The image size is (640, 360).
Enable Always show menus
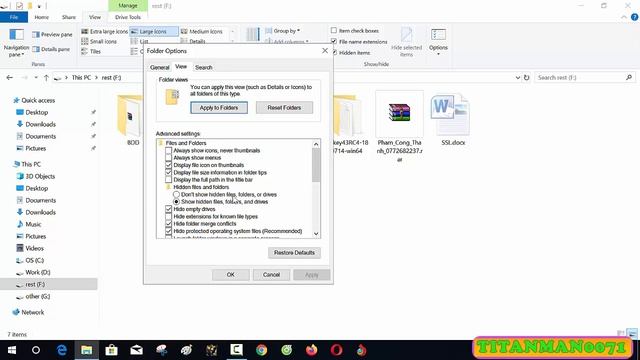click(x=168, y=158)
